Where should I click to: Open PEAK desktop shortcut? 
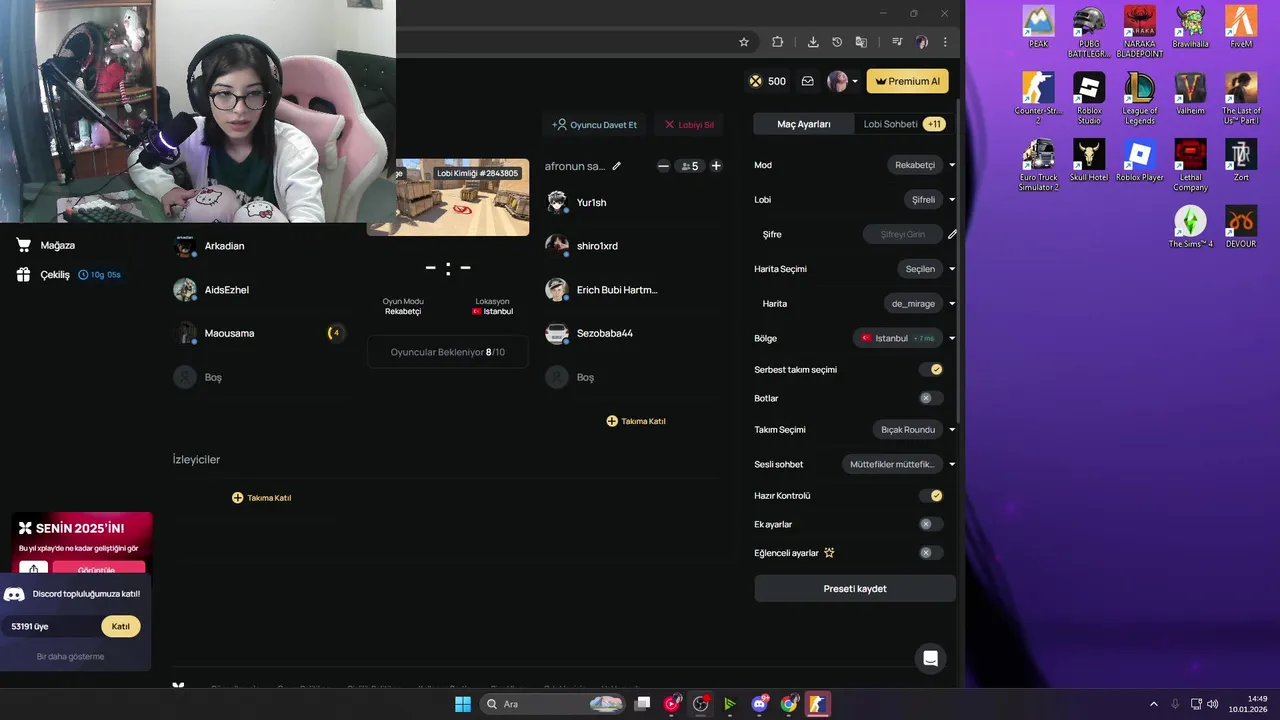(x=1039, y=27)
